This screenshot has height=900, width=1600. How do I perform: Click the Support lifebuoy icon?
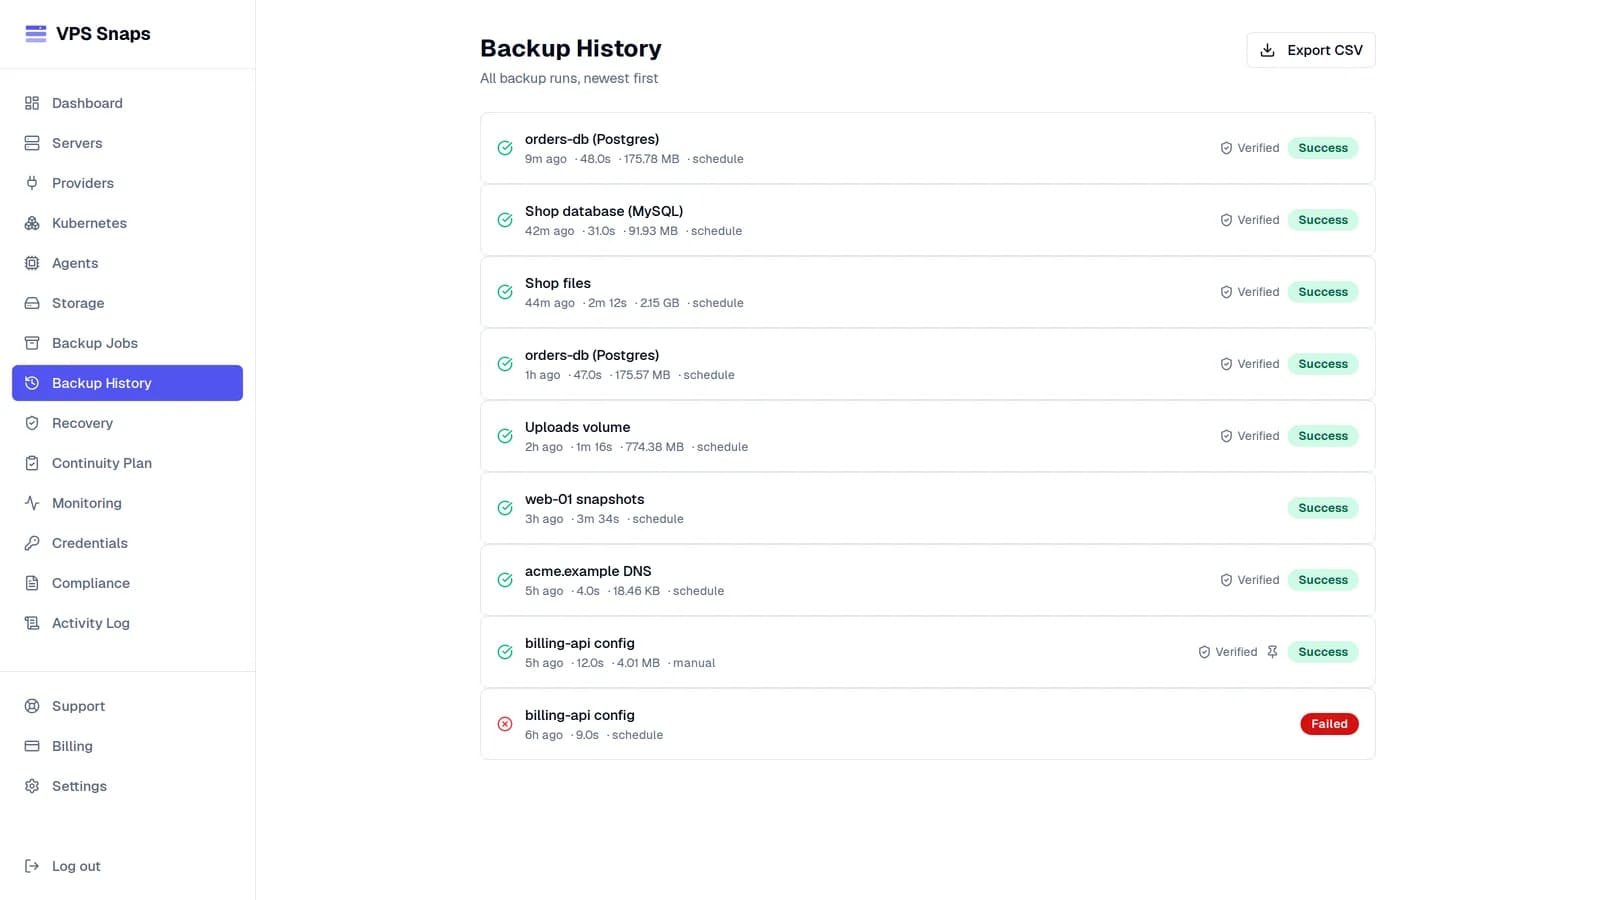32,706
